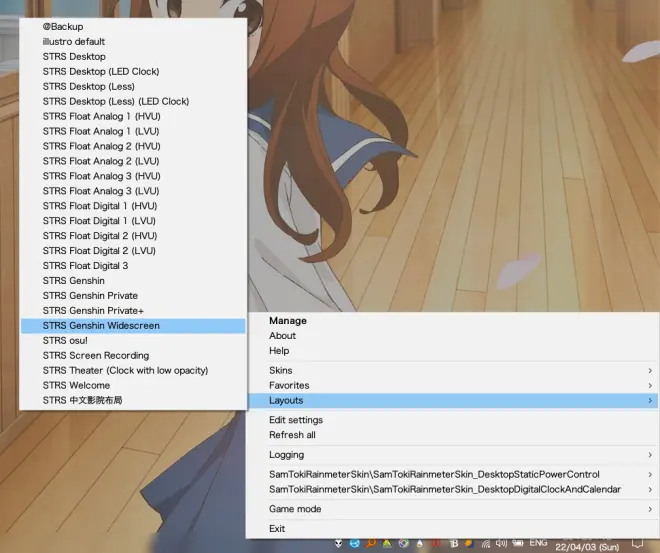Click Edit settings

[453, 420]
